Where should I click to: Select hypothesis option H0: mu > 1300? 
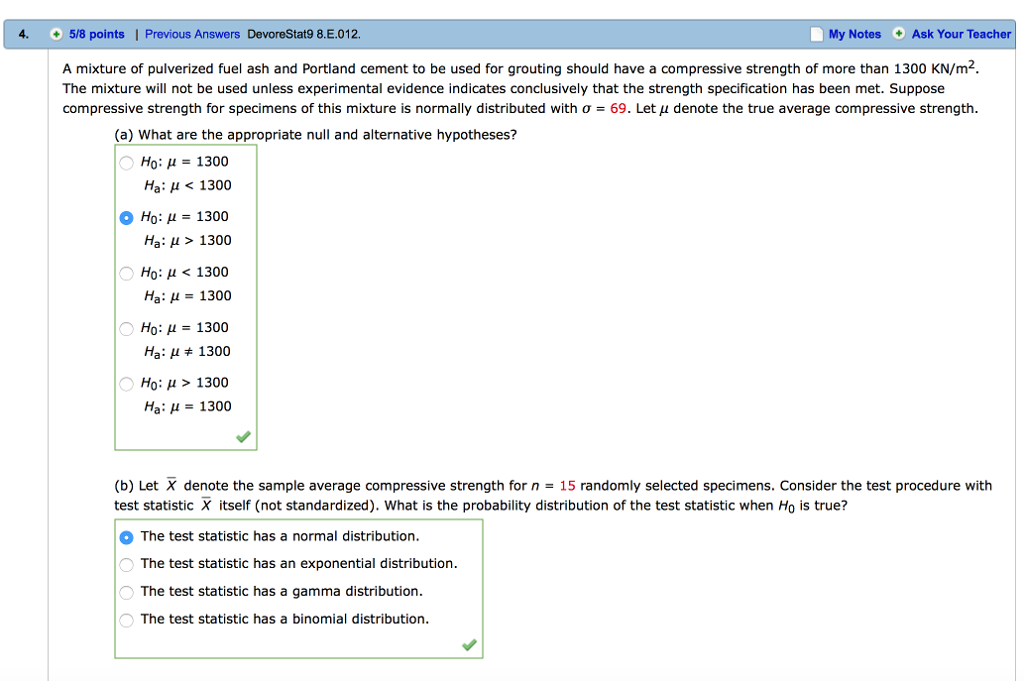coord(126,383)
